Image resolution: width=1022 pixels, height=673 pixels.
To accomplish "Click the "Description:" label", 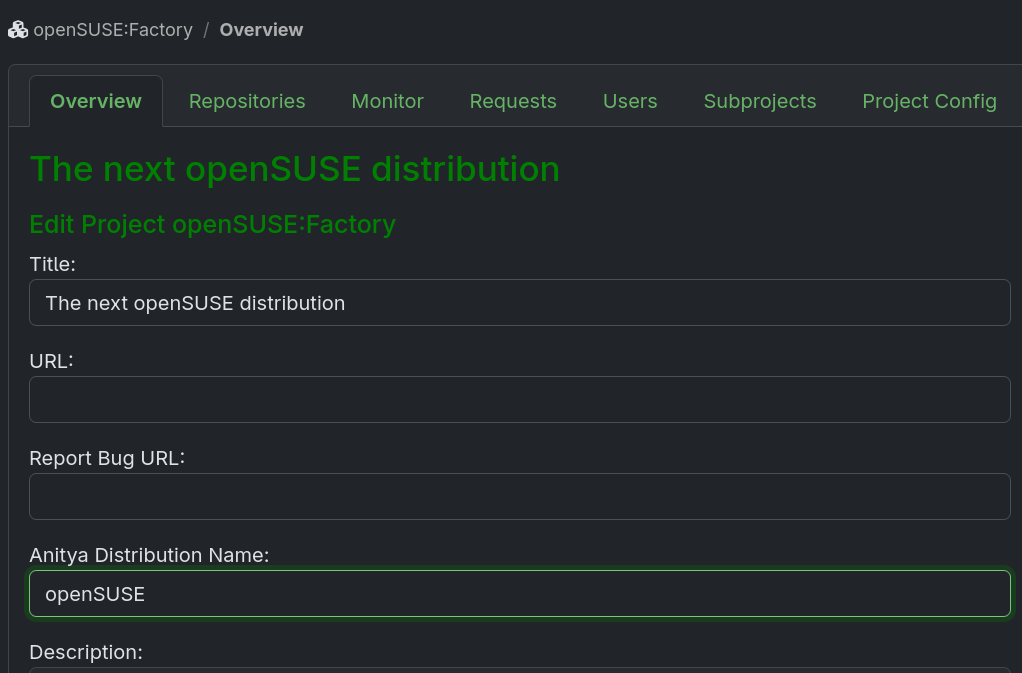I will (86, 652).
